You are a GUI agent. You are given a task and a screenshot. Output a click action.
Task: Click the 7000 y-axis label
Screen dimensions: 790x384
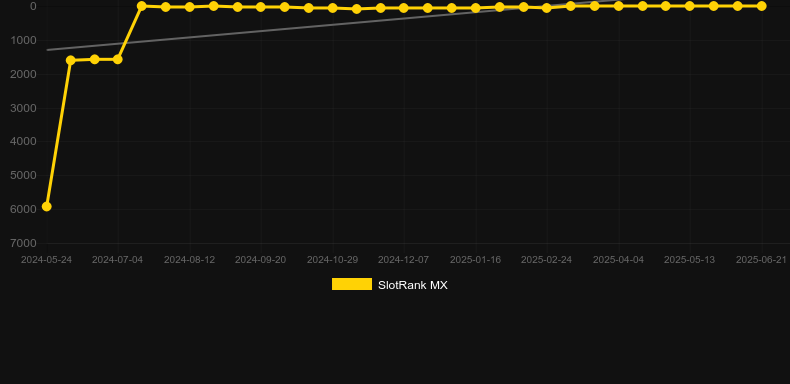(x=23, y=243)
